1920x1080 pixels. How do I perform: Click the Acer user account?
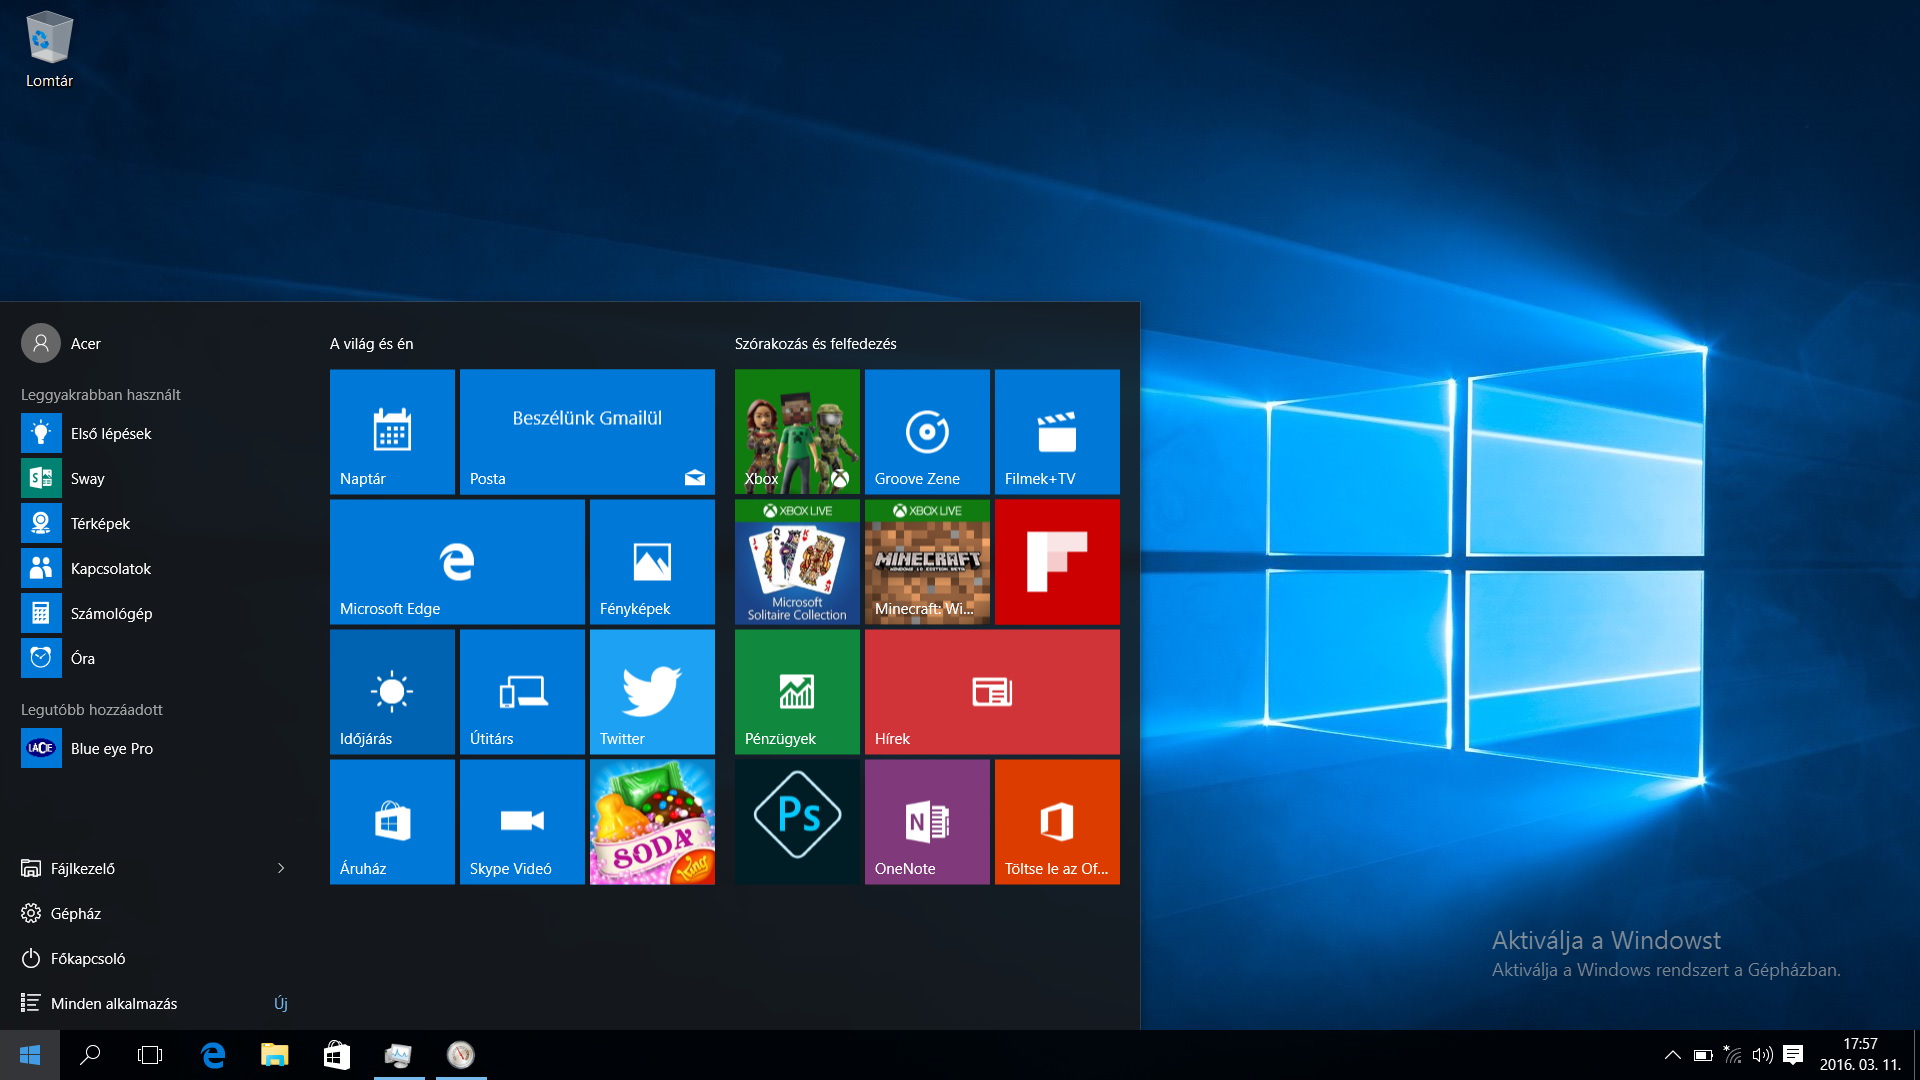tap(62, 344)
